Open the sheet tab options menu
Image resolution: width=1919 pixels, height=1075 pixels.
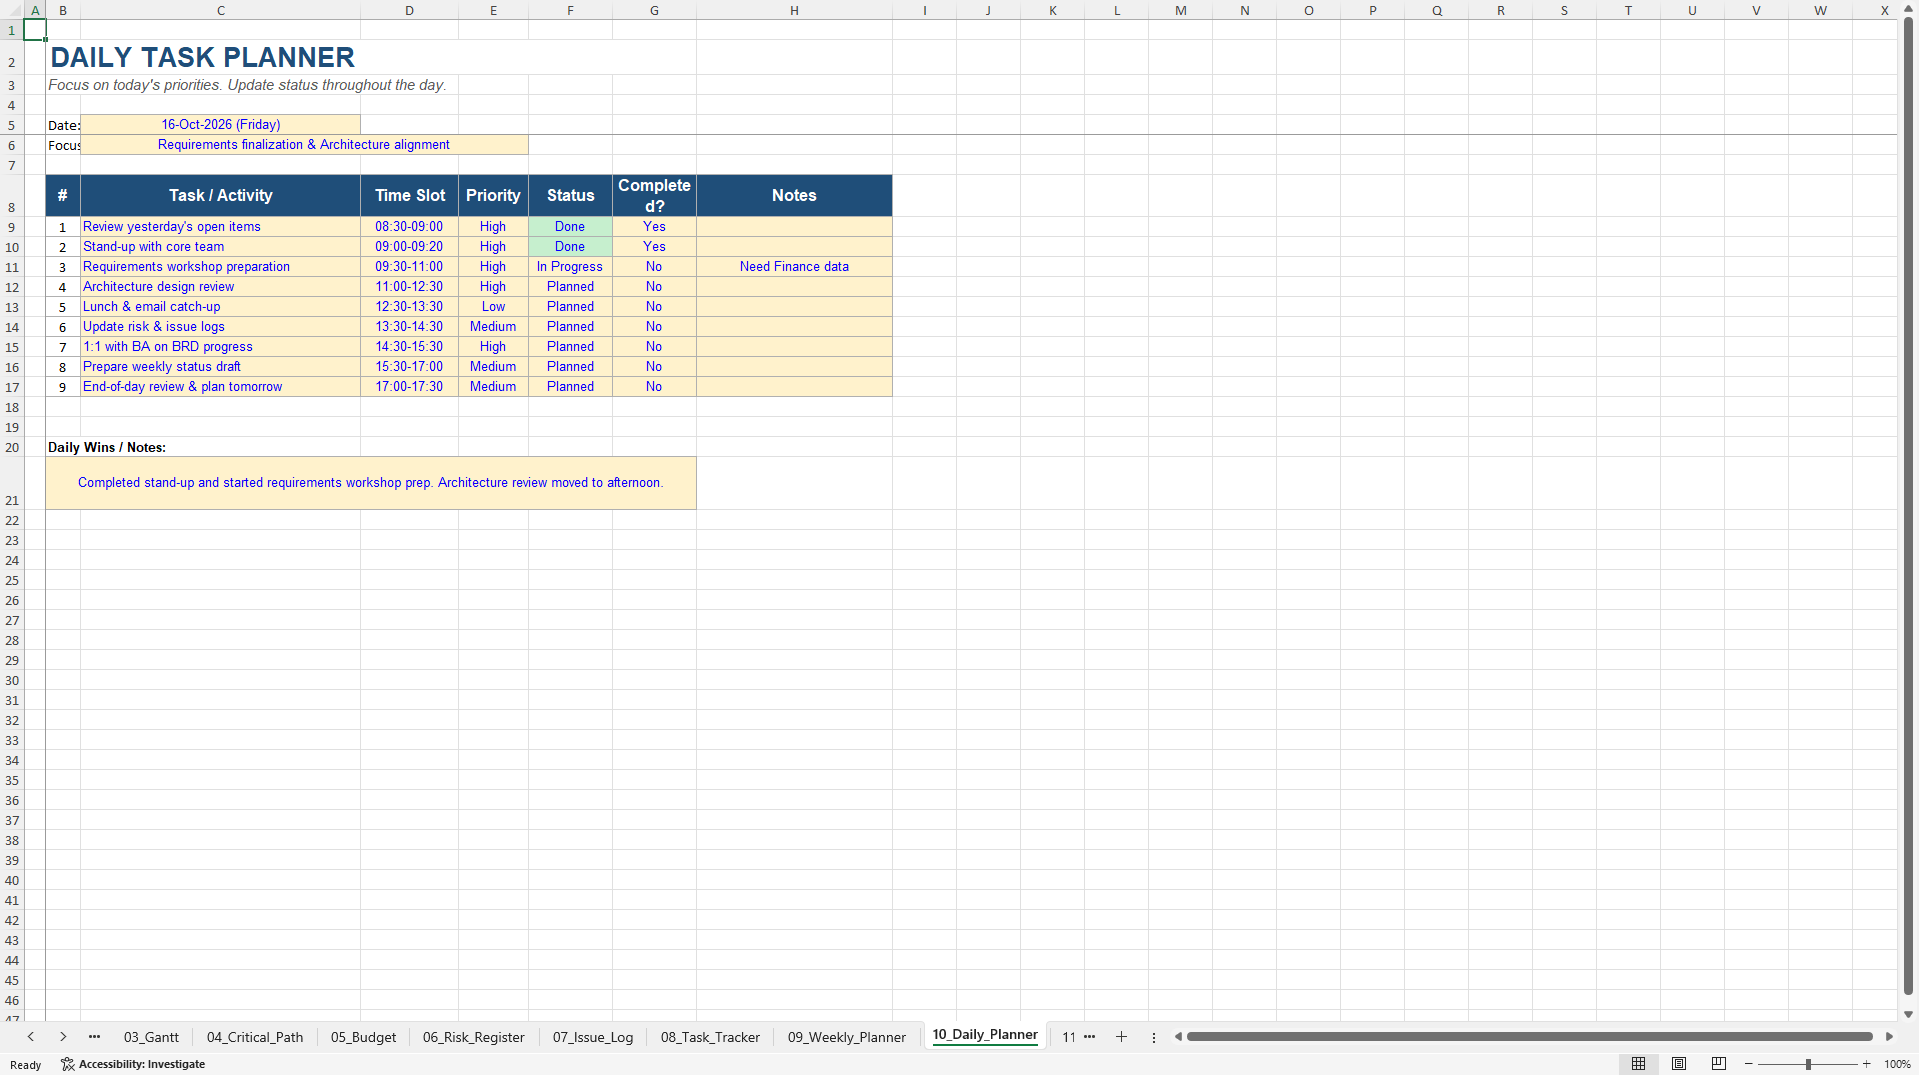click(x=1153, y=1037)
